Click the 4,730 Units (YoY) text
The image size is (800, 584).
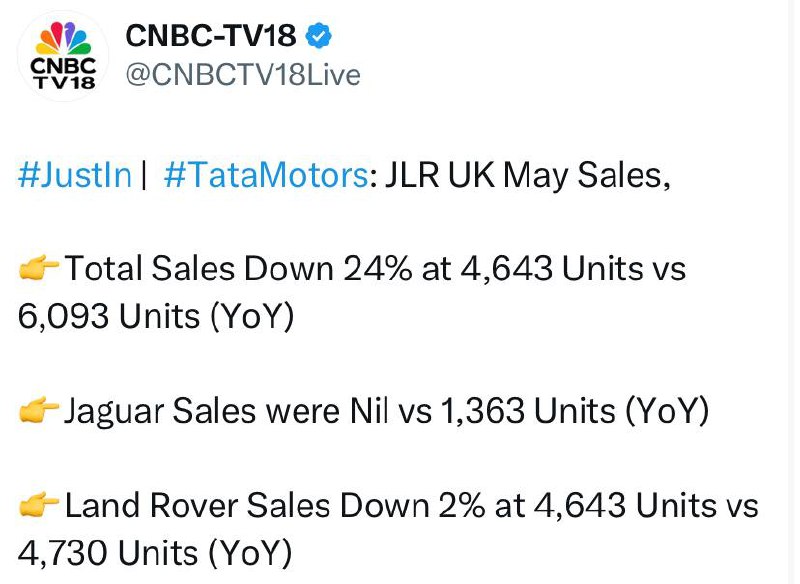click(x=155, y=553)
